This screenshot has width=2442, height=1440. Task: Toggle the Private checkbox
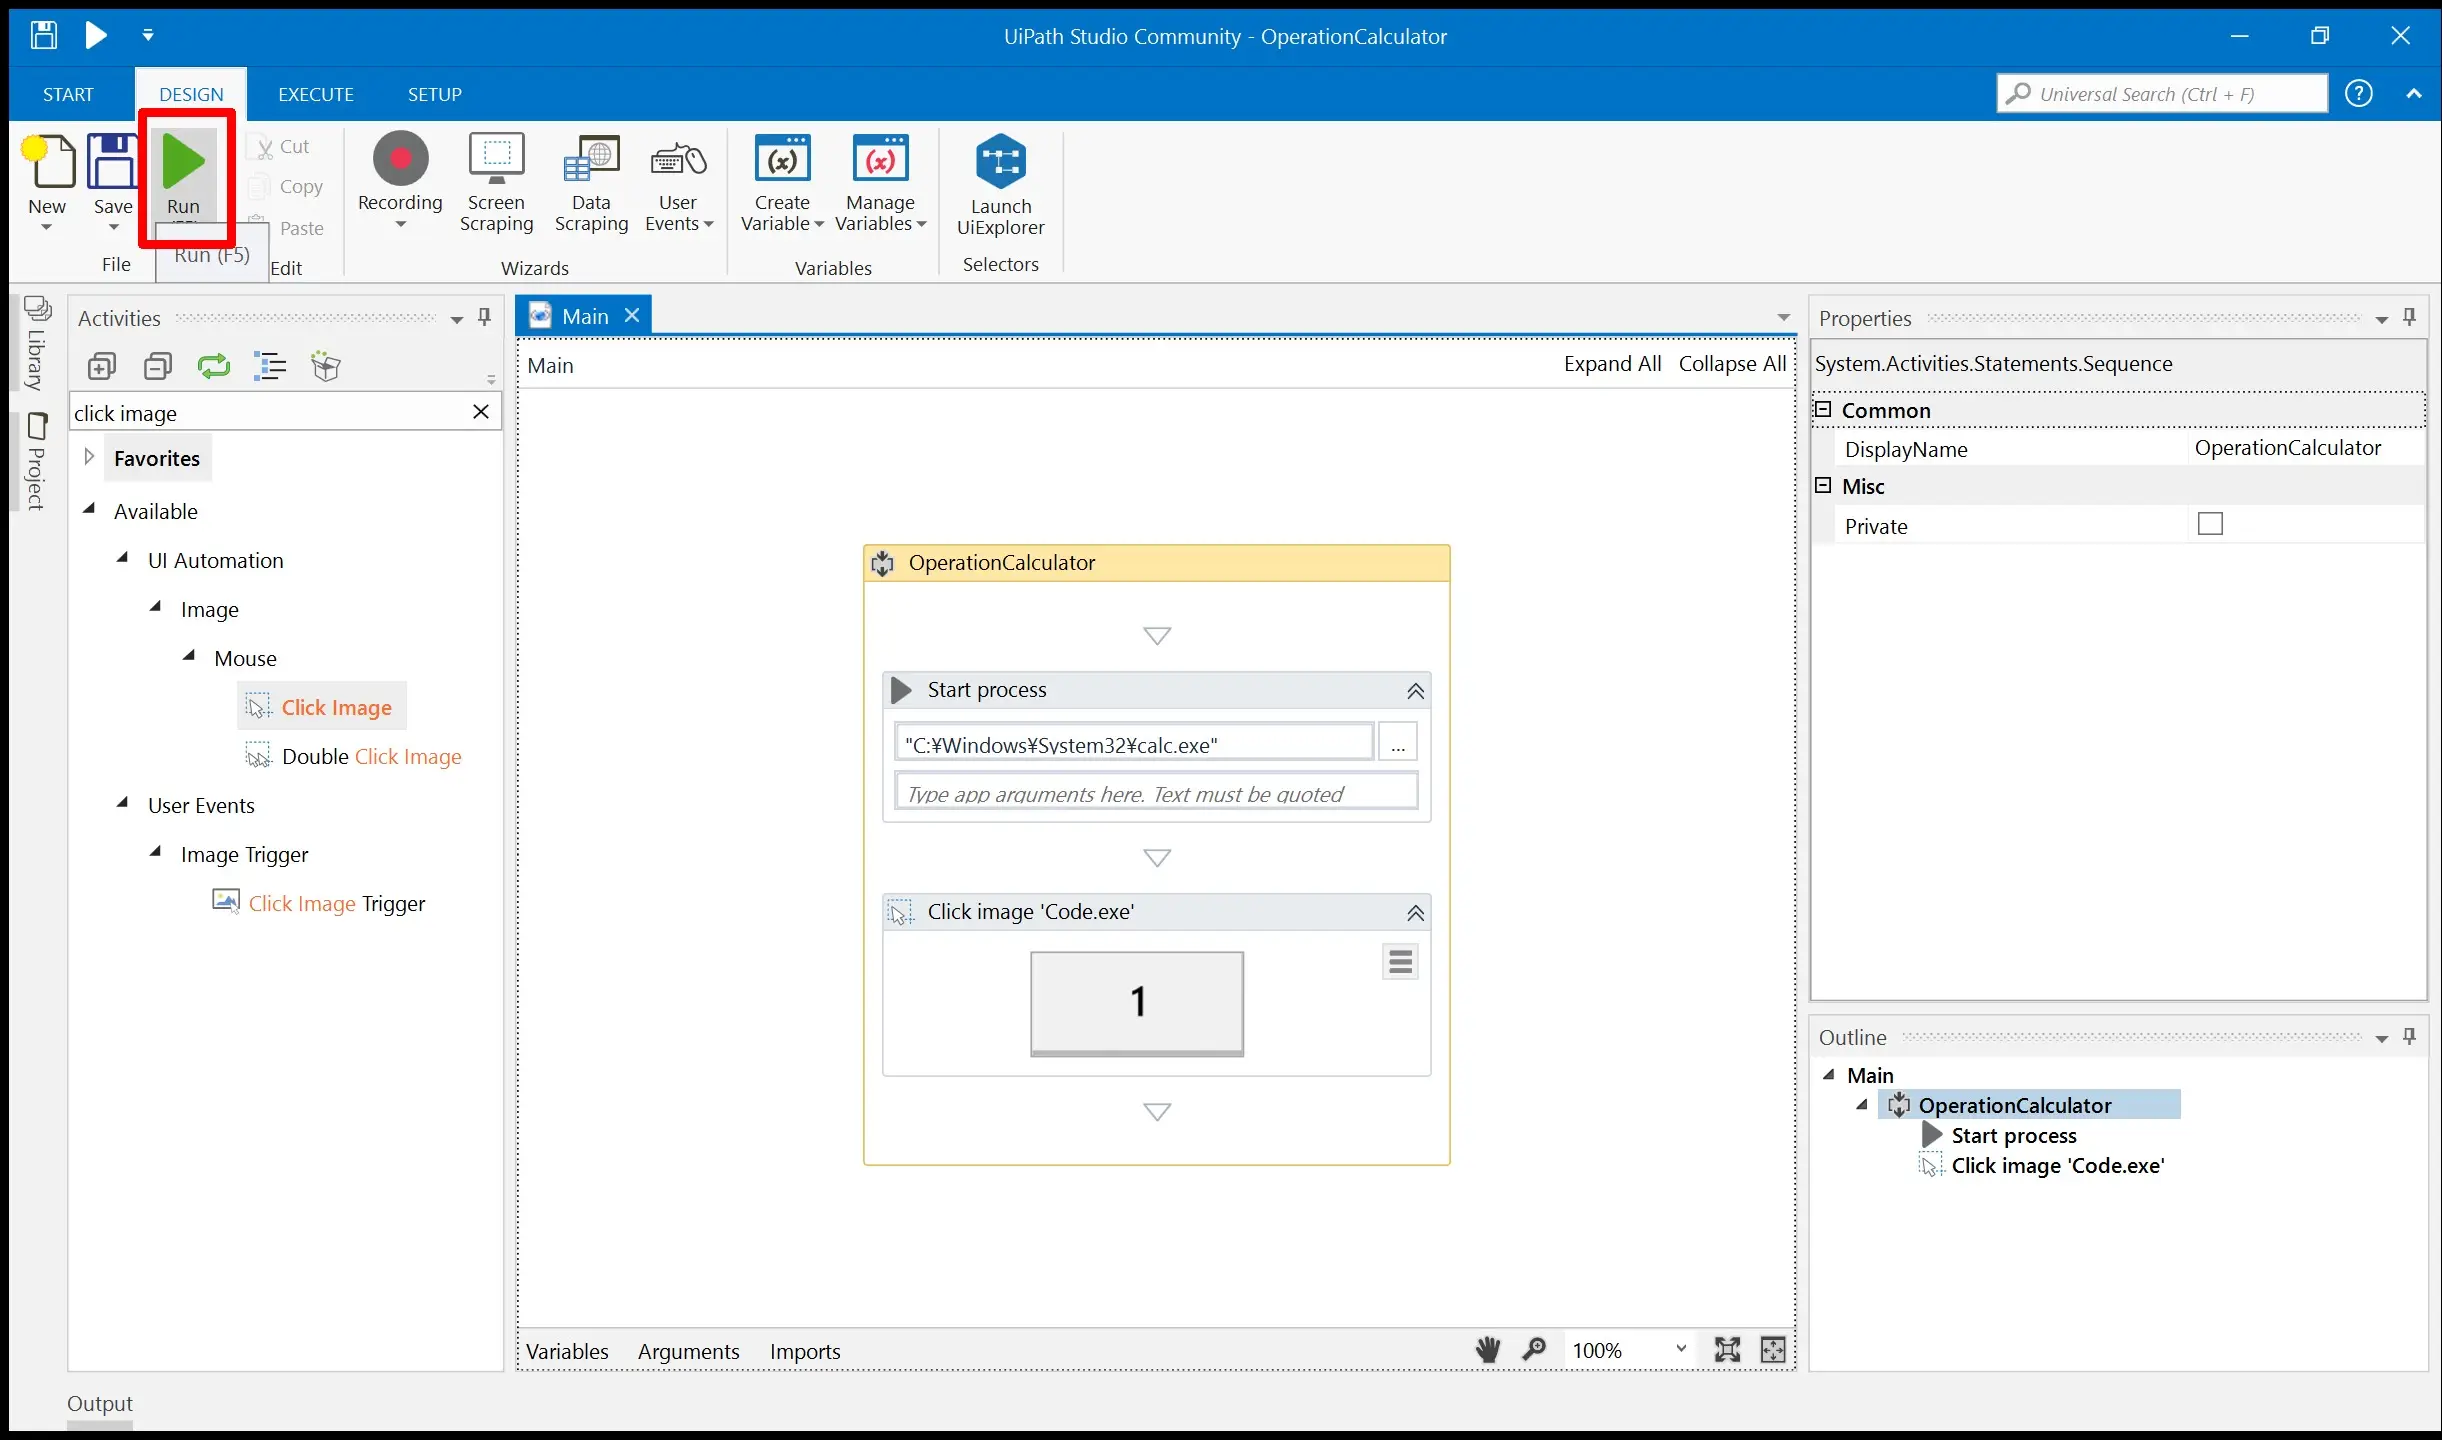(x=2210, y=524)
